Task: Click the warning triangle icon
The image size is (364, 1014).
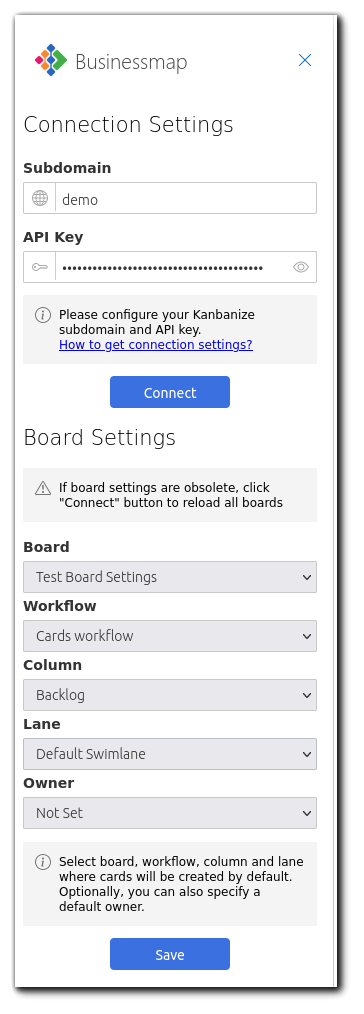Action: click(x=43, y=488)
